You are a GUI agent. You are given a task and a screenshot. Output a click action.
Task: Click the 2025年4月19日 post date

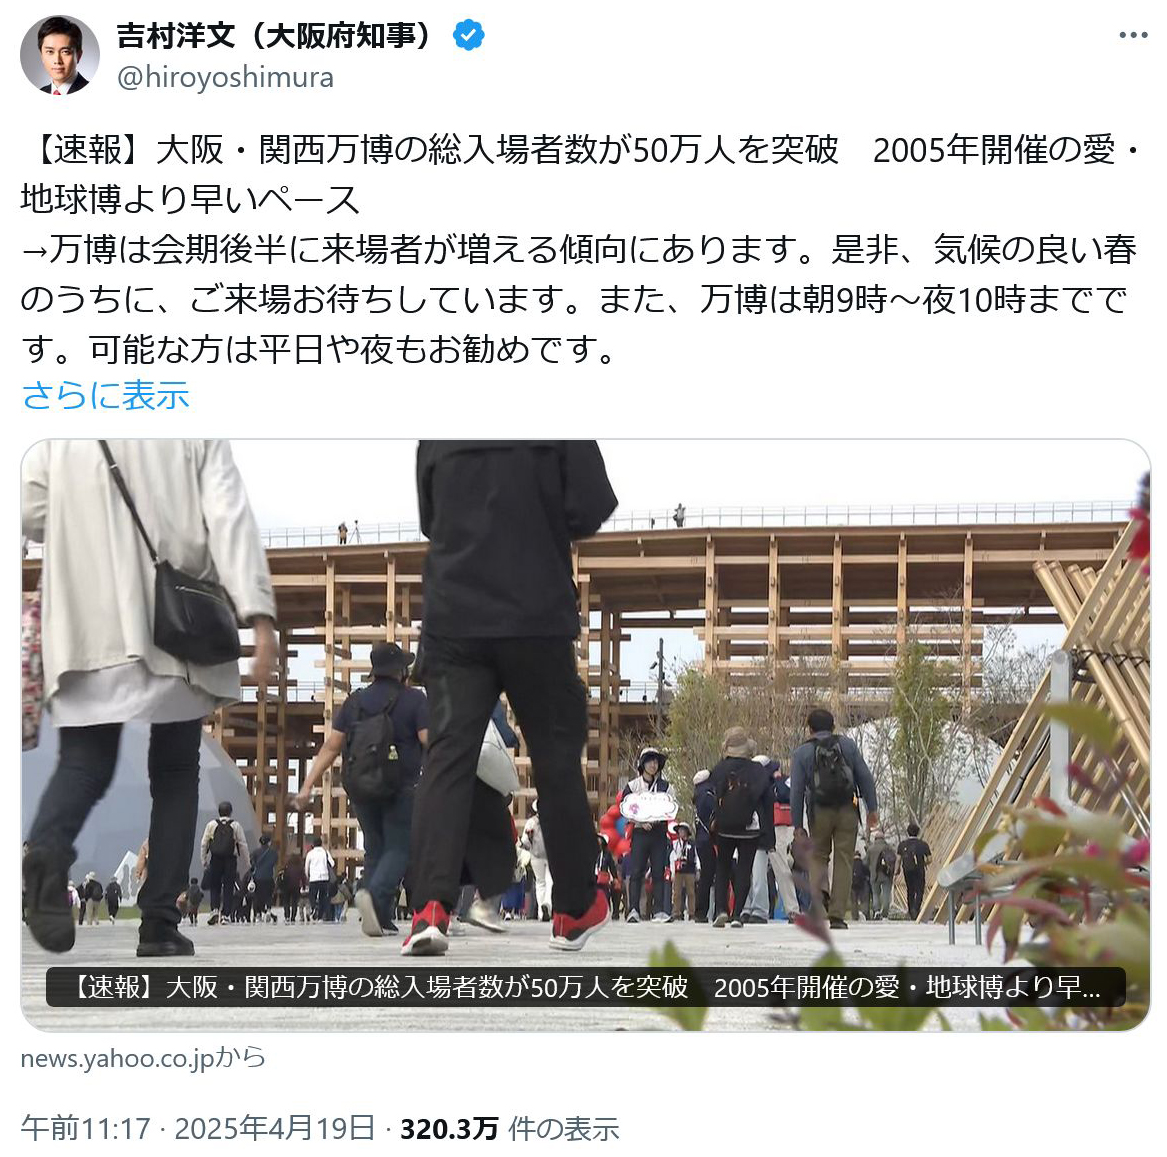(275, 1128)
